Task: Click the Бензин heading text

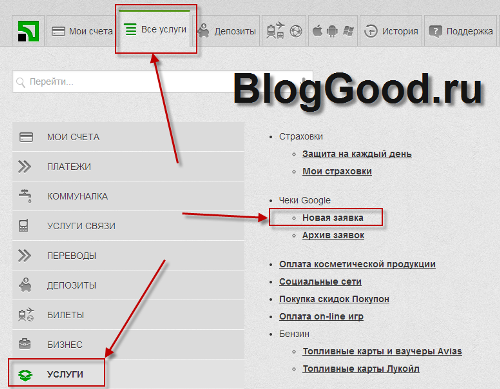Action: (294, 334)
